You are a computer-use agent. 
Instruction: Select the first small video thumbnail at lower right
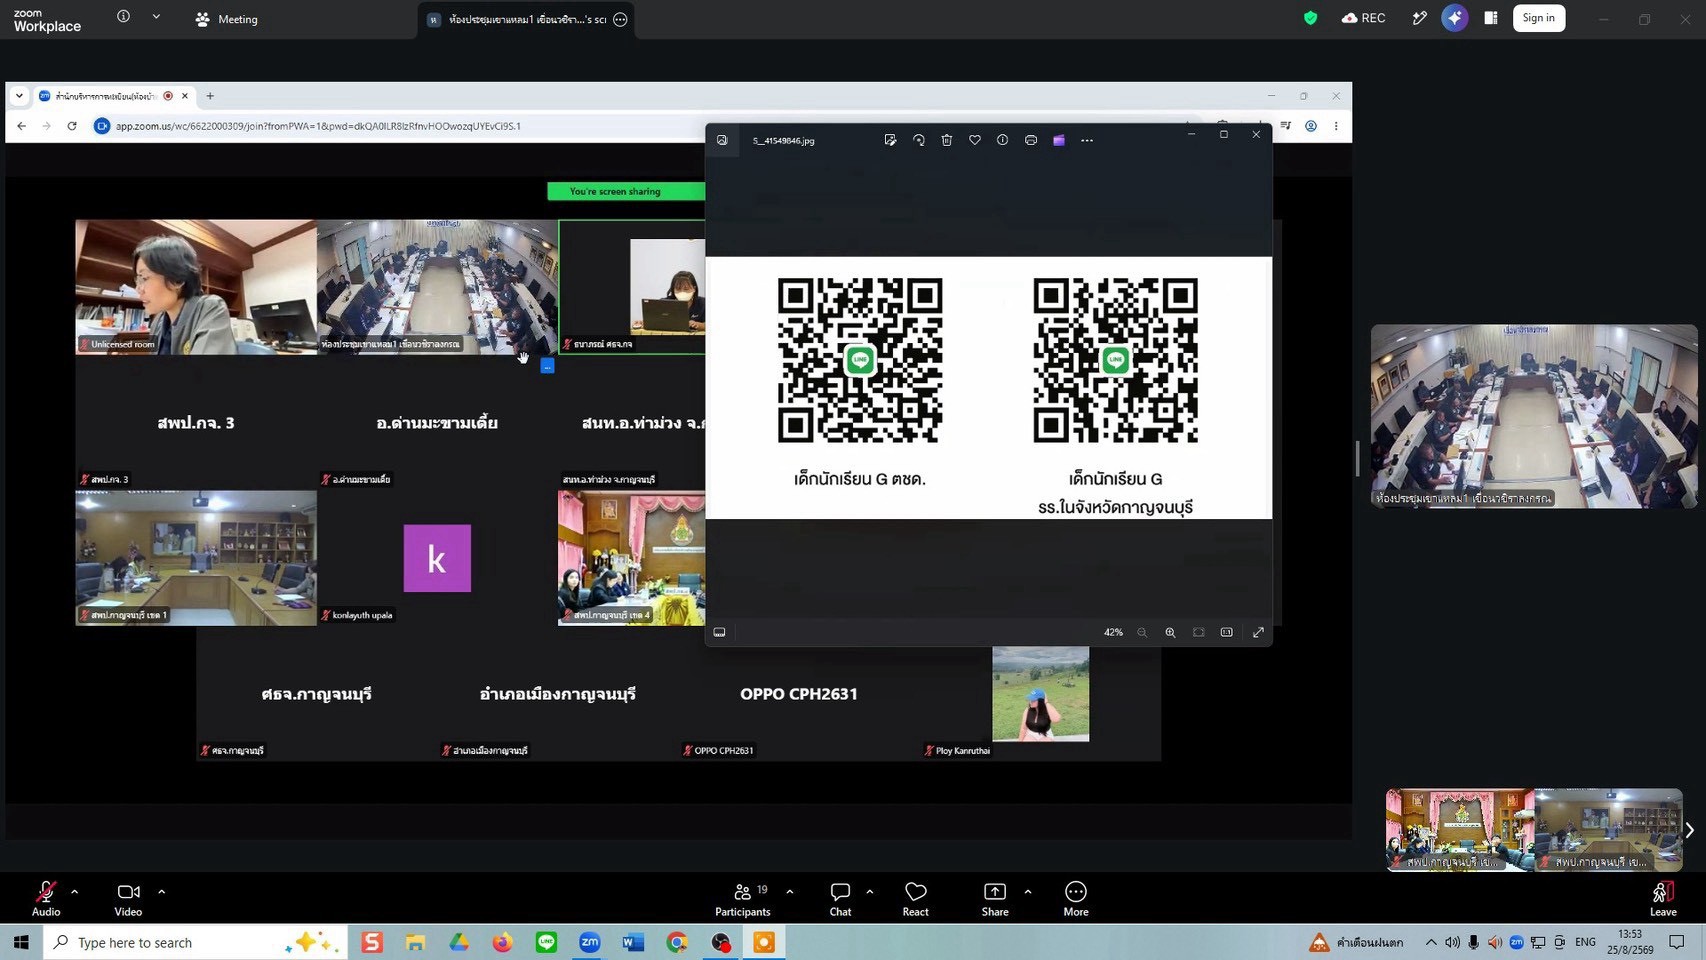[1460, 829]
